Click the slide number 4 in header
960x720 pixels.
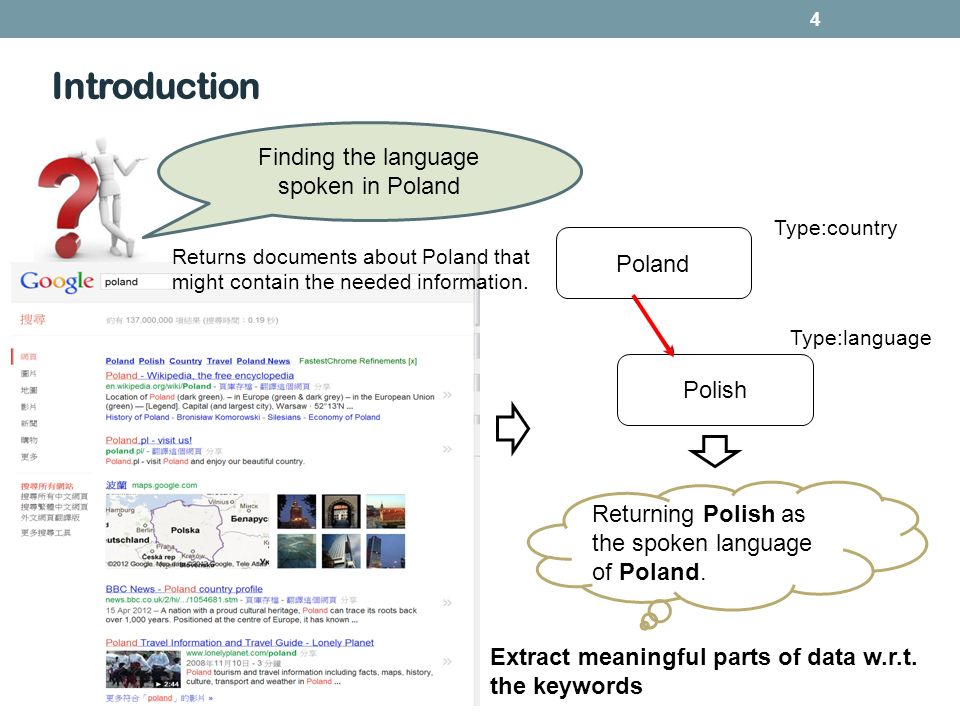(x=815, y=19)
